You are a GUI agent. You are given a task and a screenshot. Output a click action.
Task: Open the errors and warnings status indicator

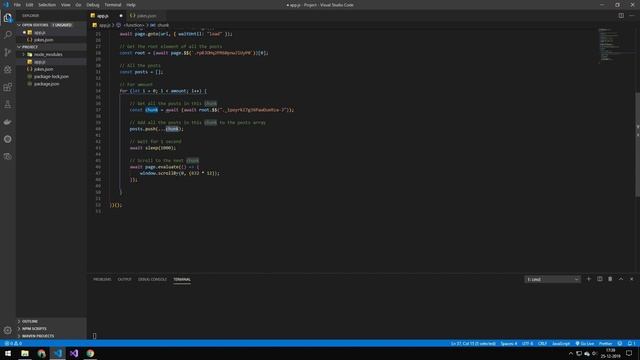[x=13, y=344]
